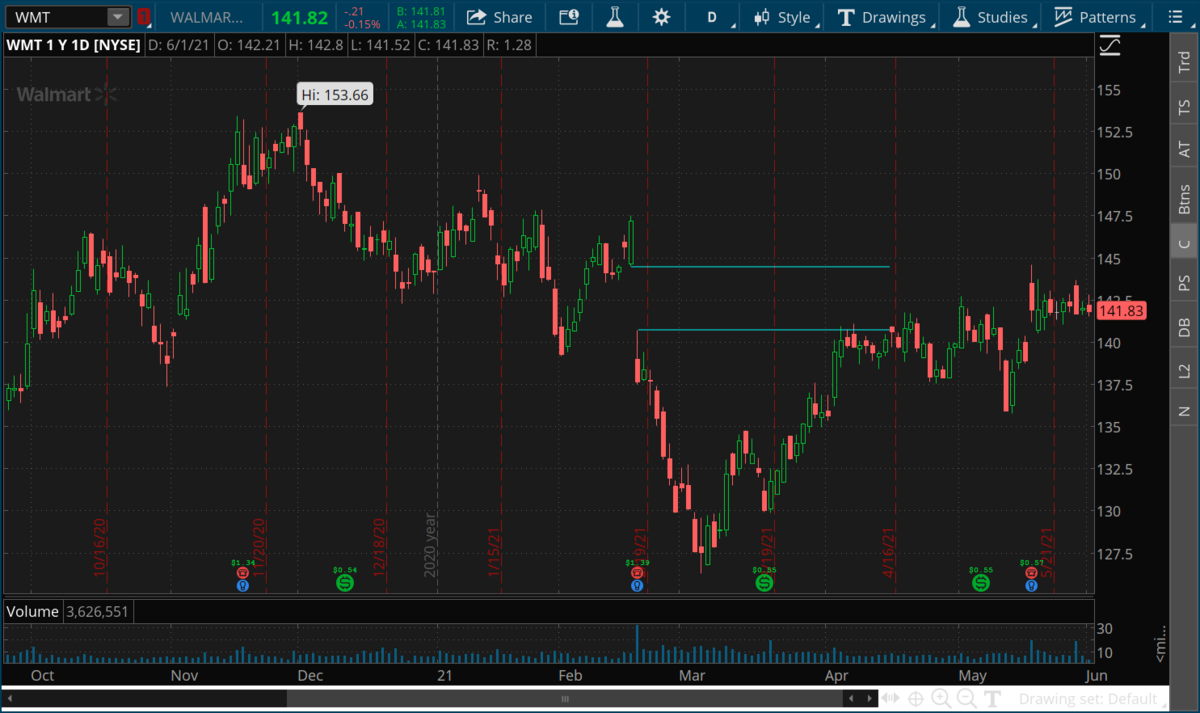The height and width of the screenshot is (713, 1200).
Task: Toggle the price axis scale icon
Action: (1110, 45)
